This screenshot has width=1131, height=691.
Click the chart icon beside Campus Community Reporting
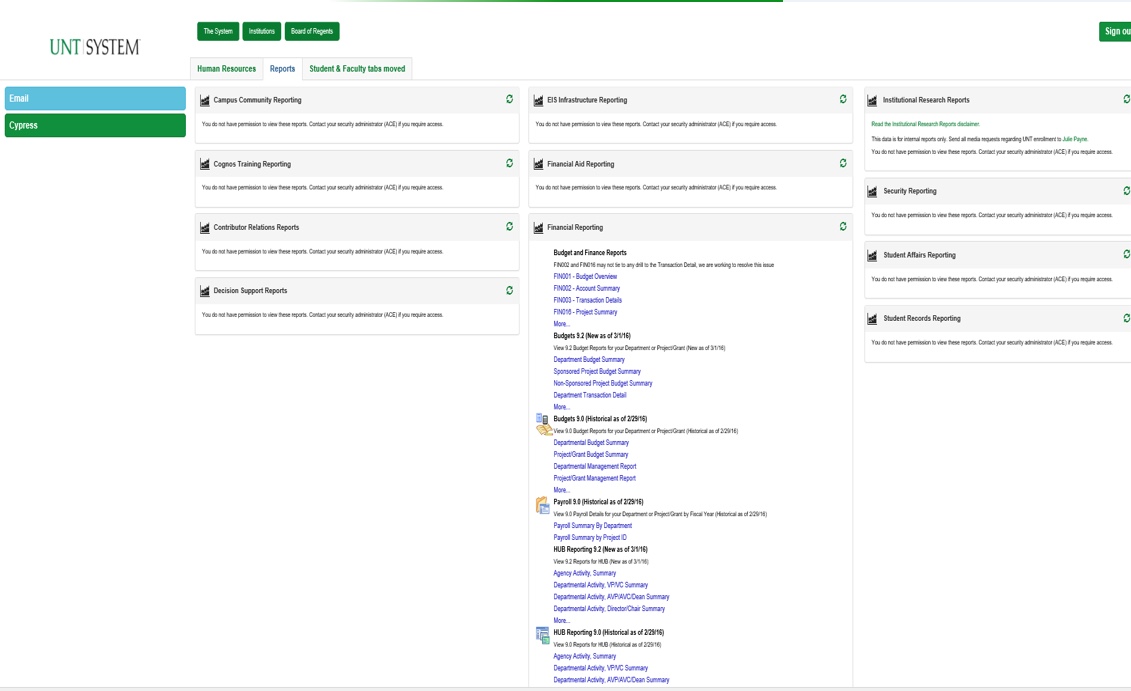tap(205, 100)
